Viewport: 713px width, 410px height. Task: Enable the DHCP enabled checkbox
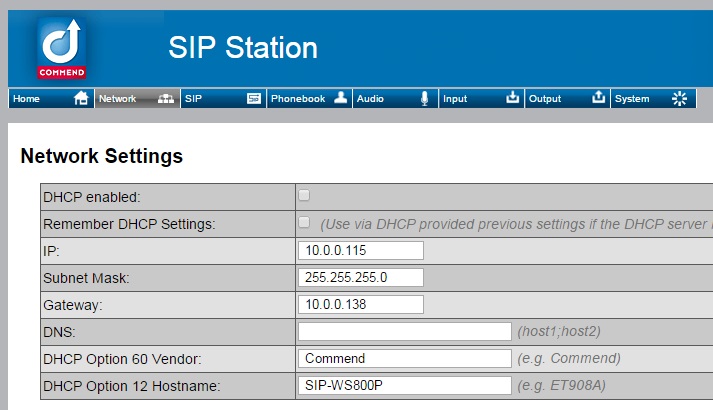[304, 195]
